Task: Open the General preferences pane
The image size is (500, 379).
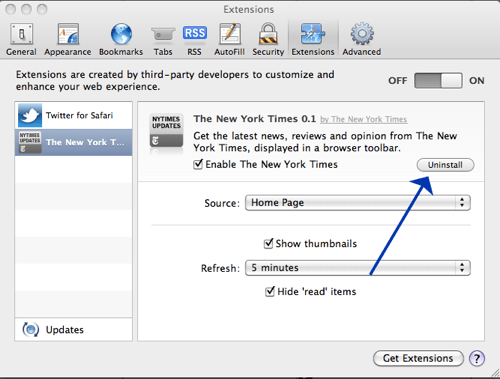Action: pos(21,39)
